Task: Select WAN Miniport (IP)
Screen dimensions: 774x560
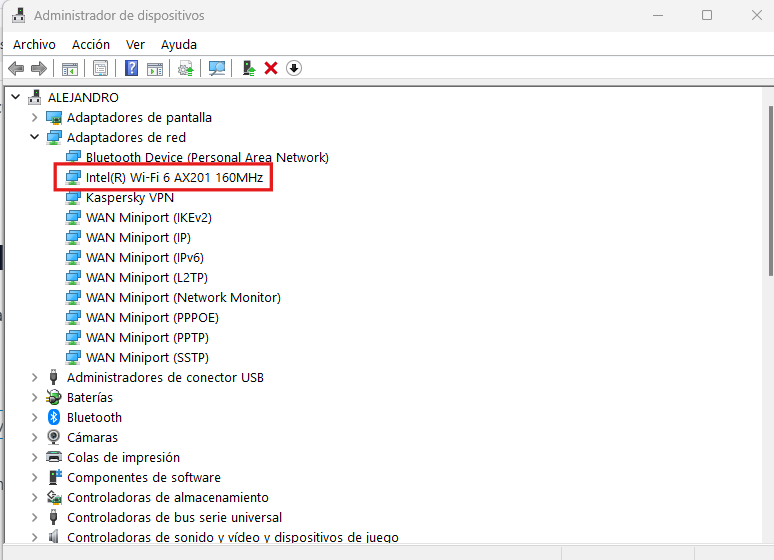Action: pyautogui.click(x=138, y=238)
